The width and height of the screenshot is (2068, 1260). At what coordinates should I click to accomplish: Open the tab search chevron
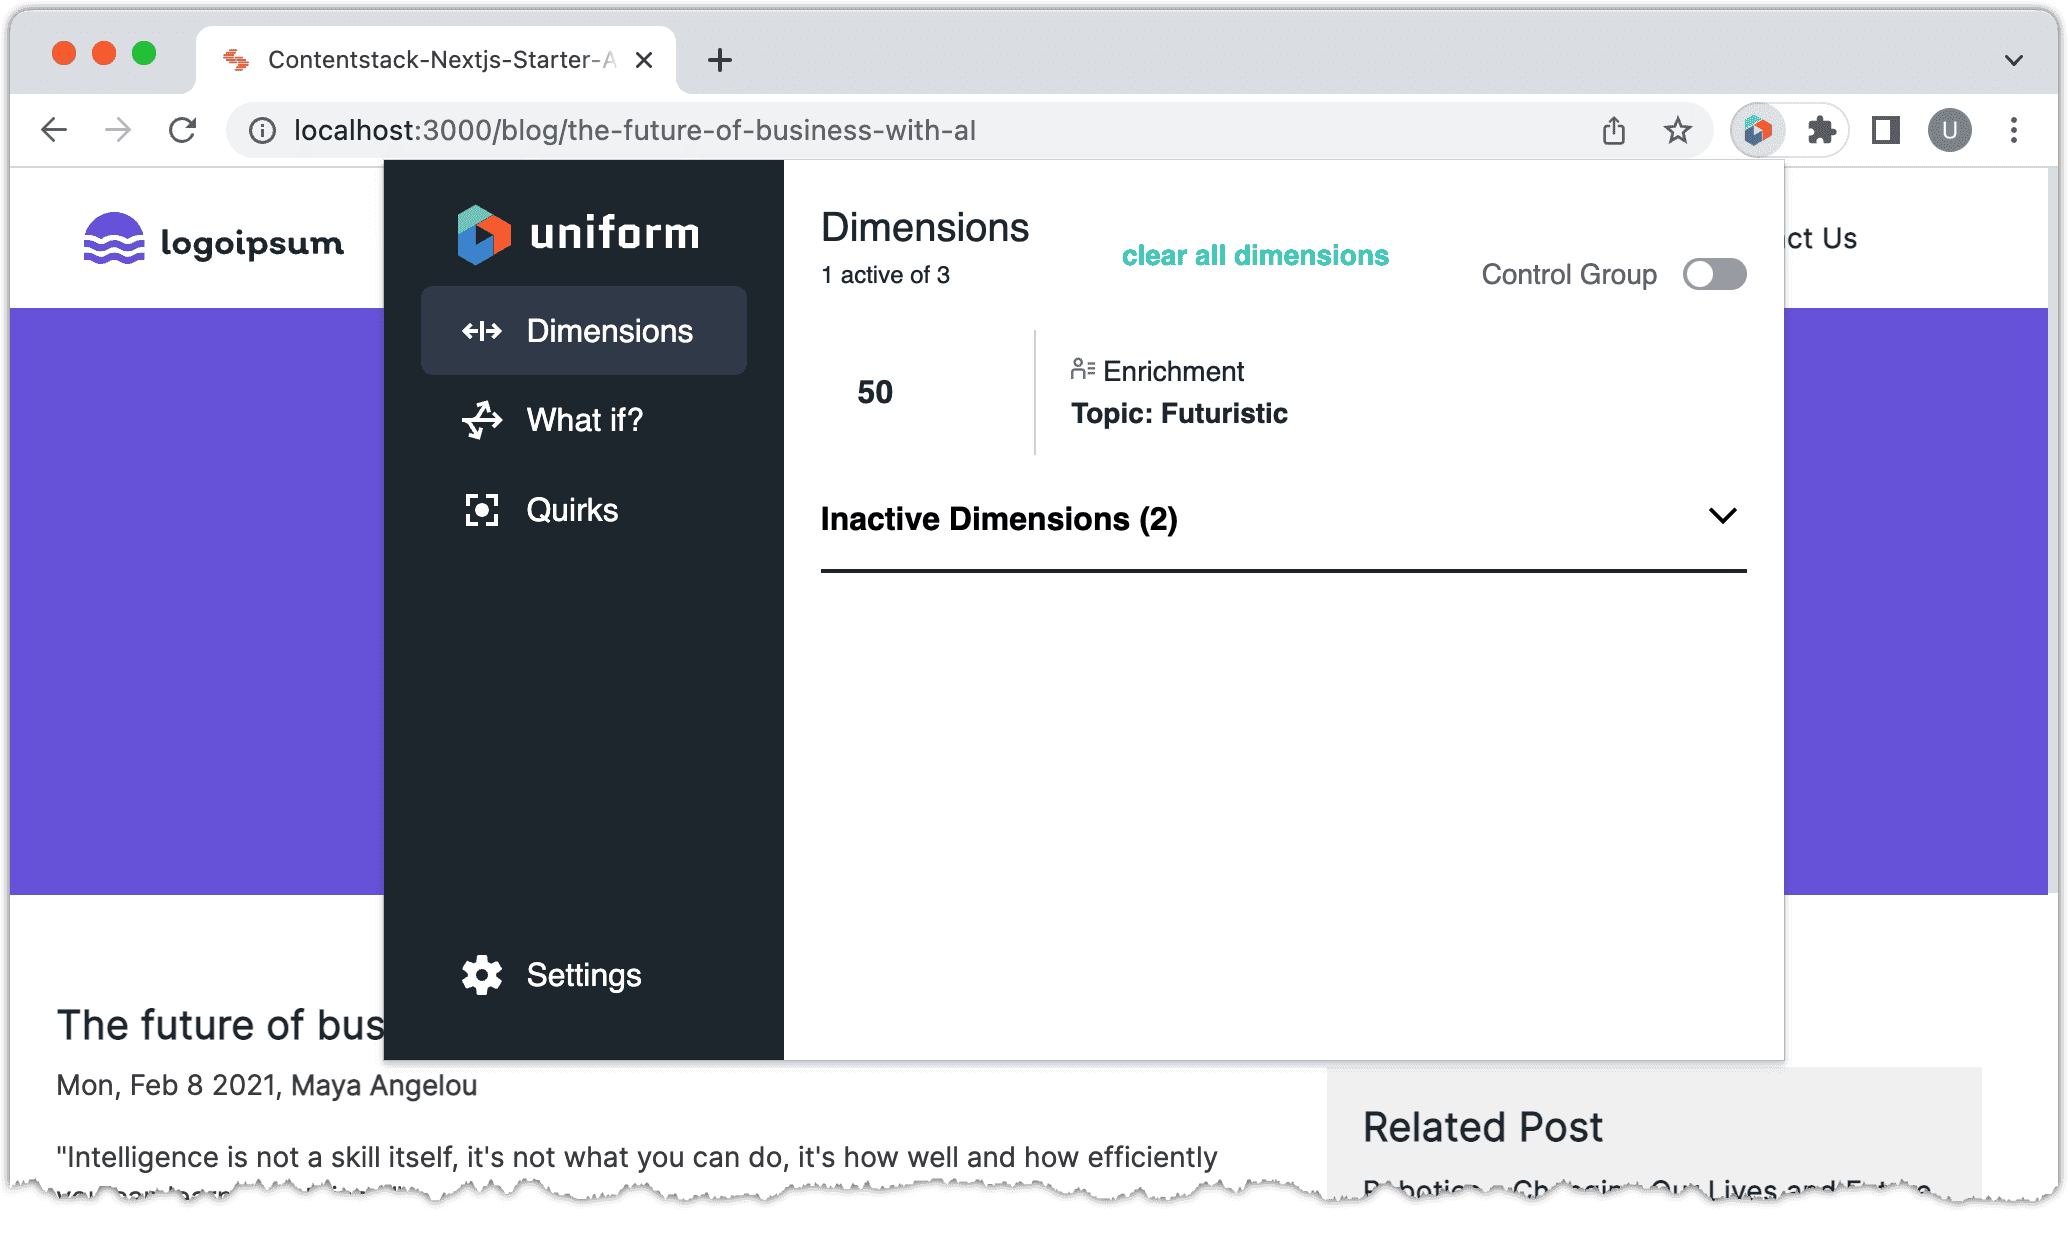pos(2013,60)
